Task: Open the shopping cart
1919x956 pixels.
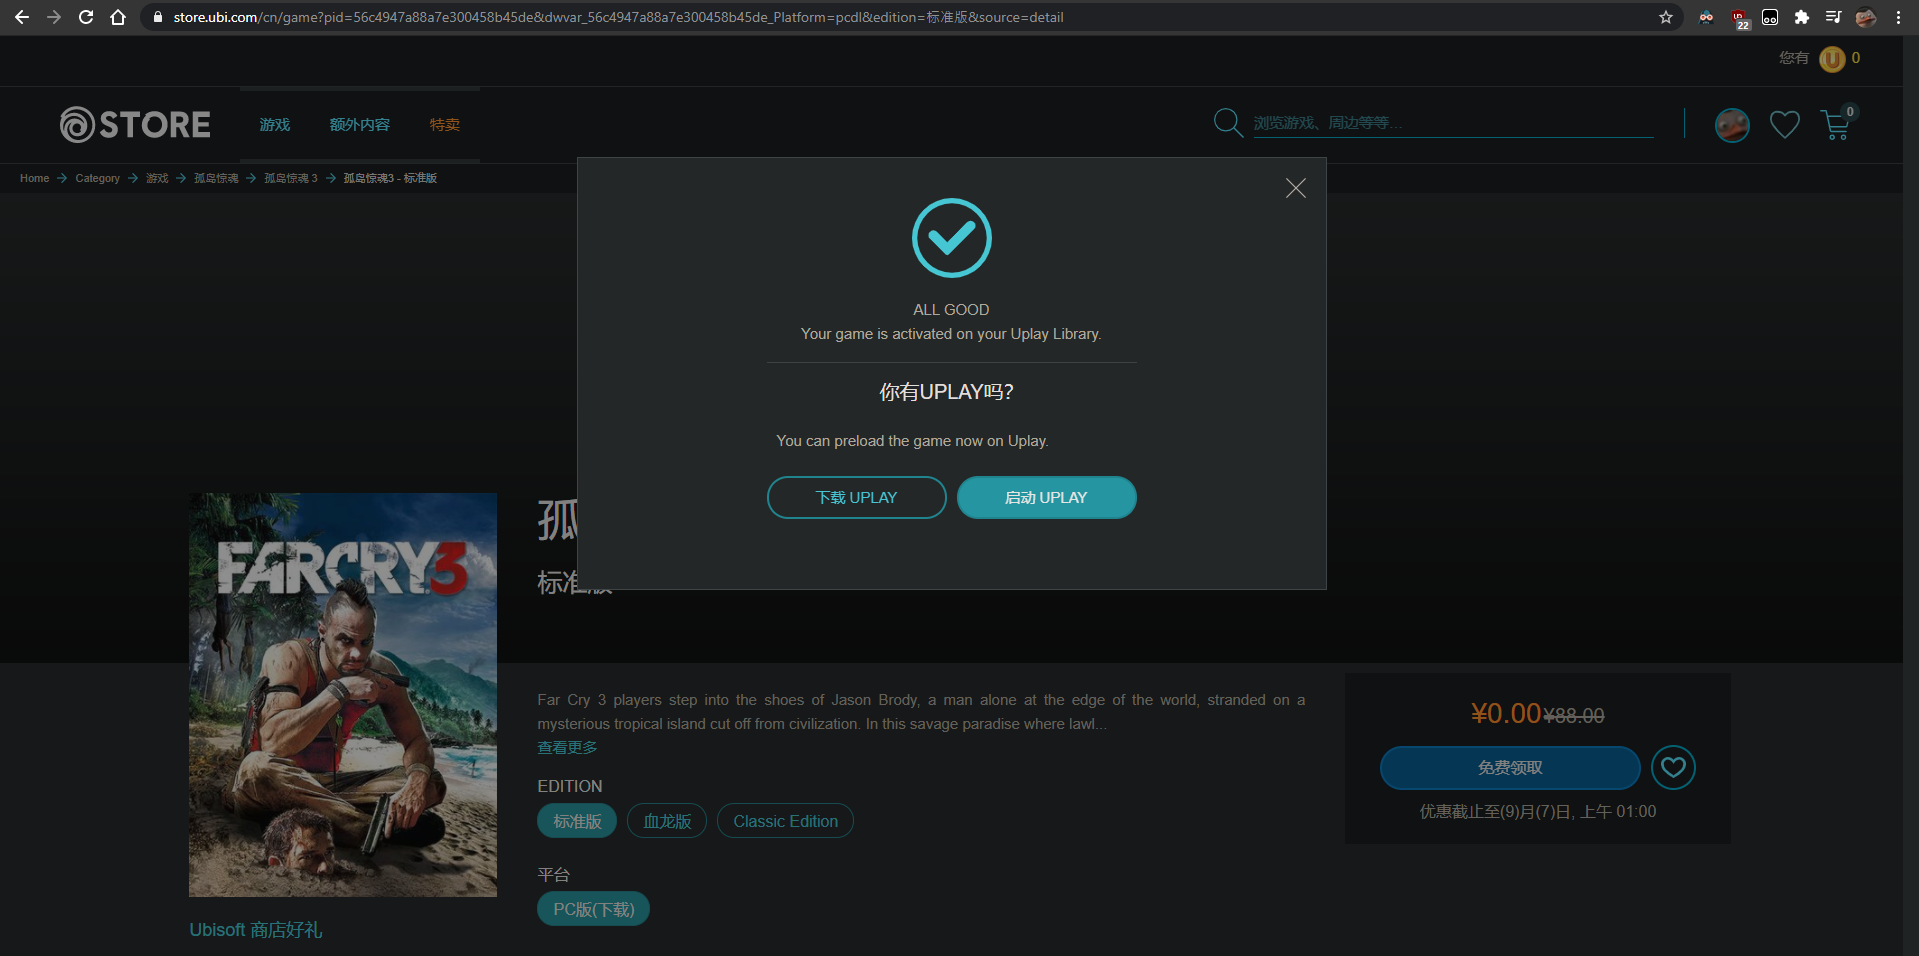Action: (1836, 125)
